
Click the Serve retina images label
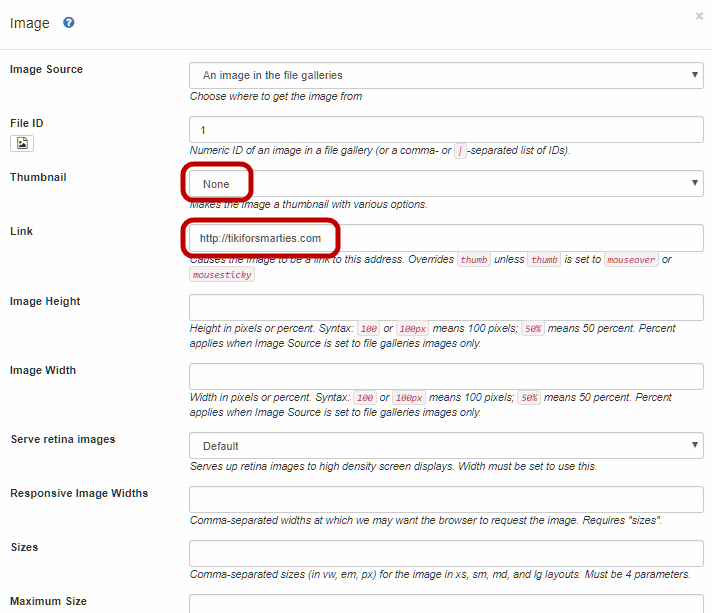click(62, 439)
